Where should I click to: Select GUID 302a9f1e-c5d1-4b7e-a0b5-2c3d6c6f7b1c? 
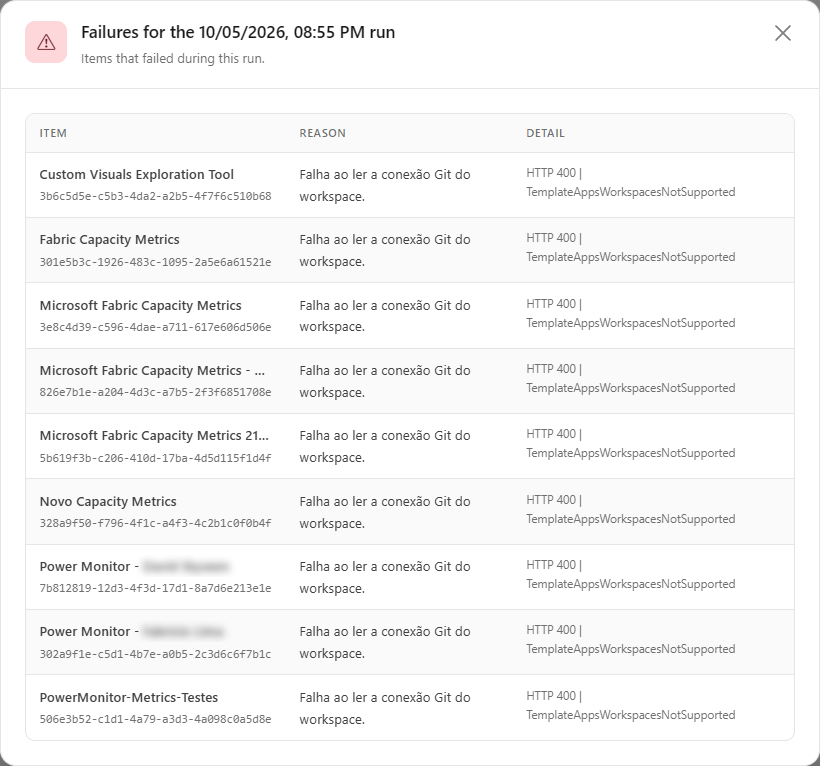tap(155, 654)
